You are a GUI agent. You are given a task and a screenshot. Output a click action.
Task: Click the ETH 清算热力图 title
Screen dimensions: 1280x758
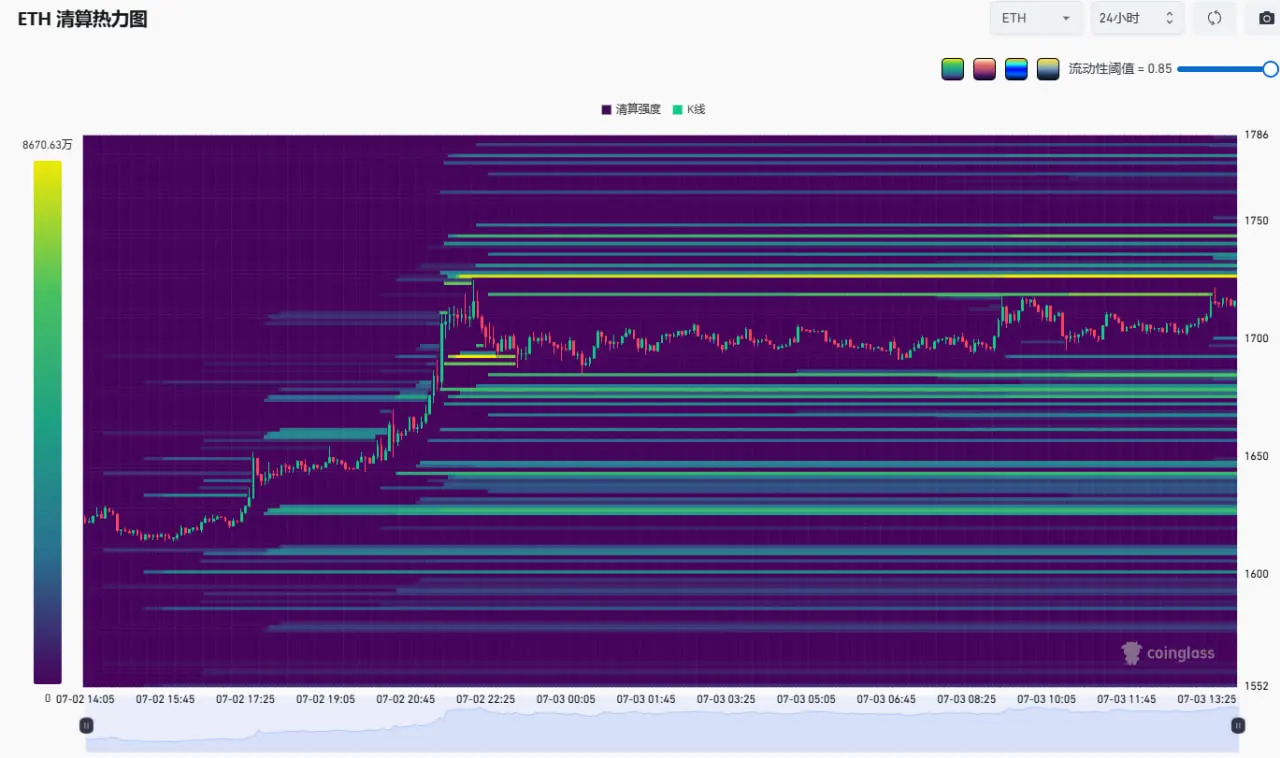[82, 19]
